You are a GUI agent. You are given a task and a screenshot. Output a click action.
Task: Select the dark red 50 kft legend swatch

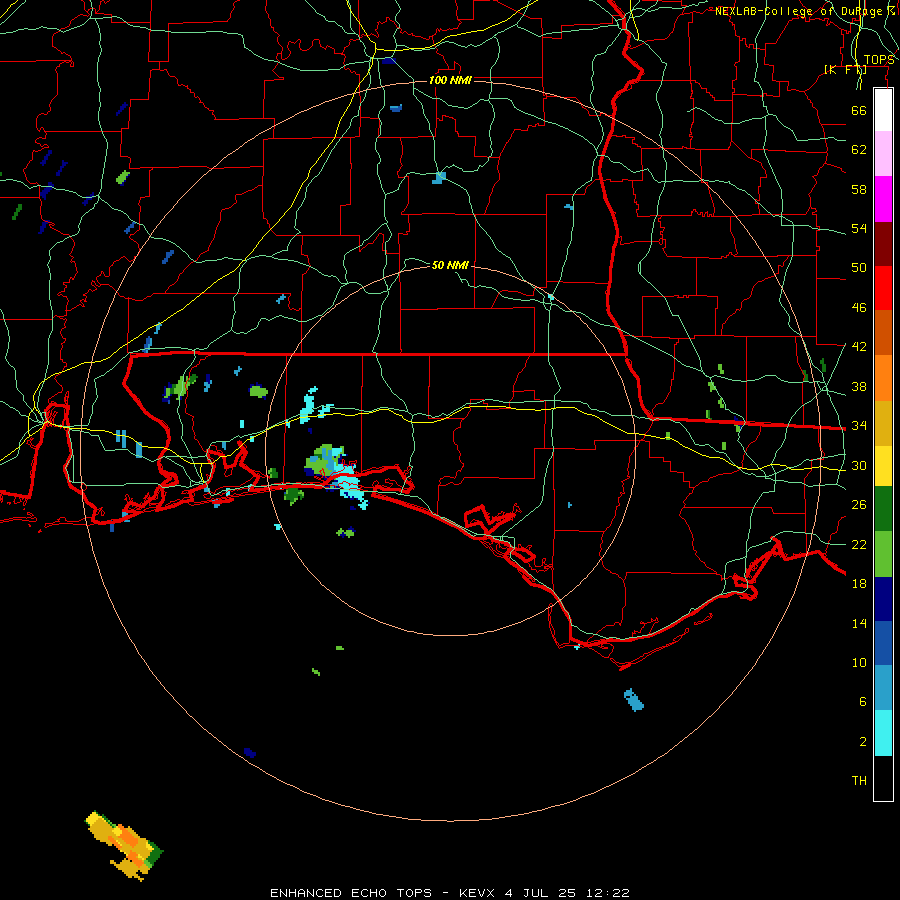(x=883, y=244)
